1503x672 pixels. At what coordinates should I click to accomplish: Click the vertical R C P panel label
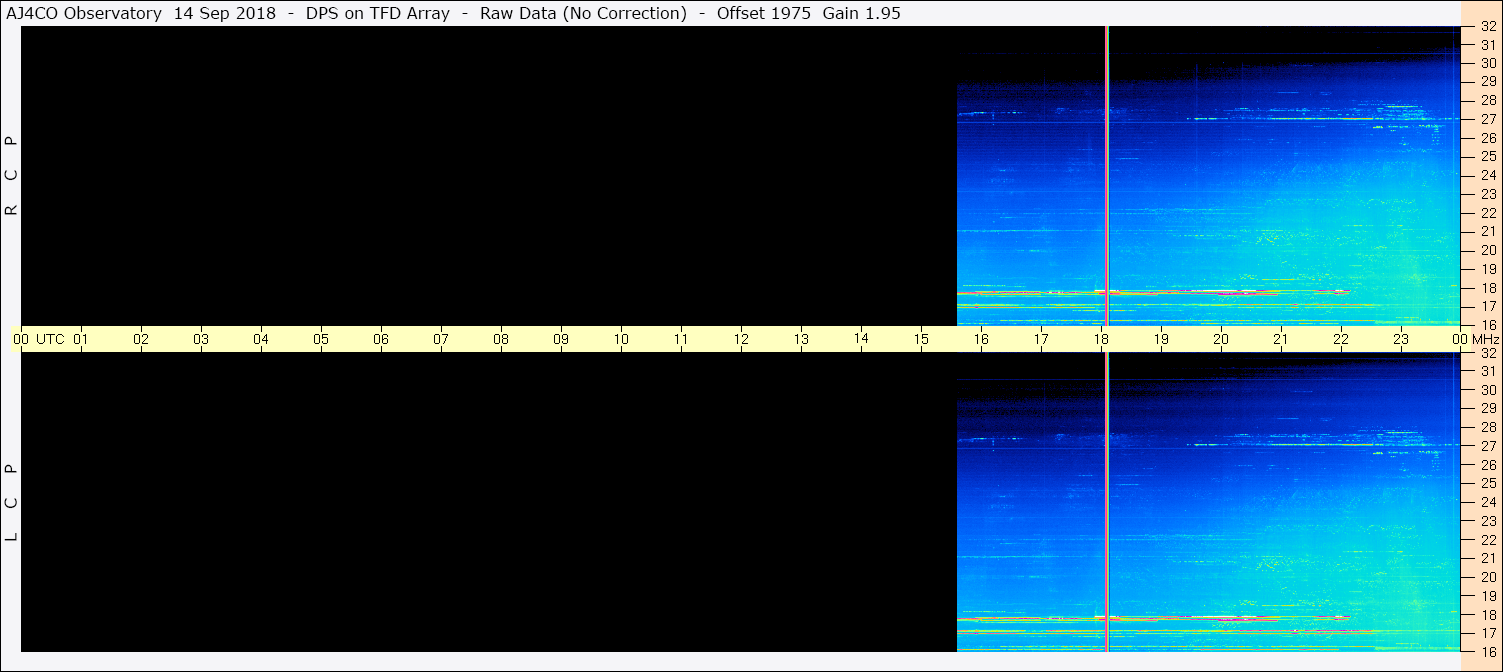(x=12, y=176)
